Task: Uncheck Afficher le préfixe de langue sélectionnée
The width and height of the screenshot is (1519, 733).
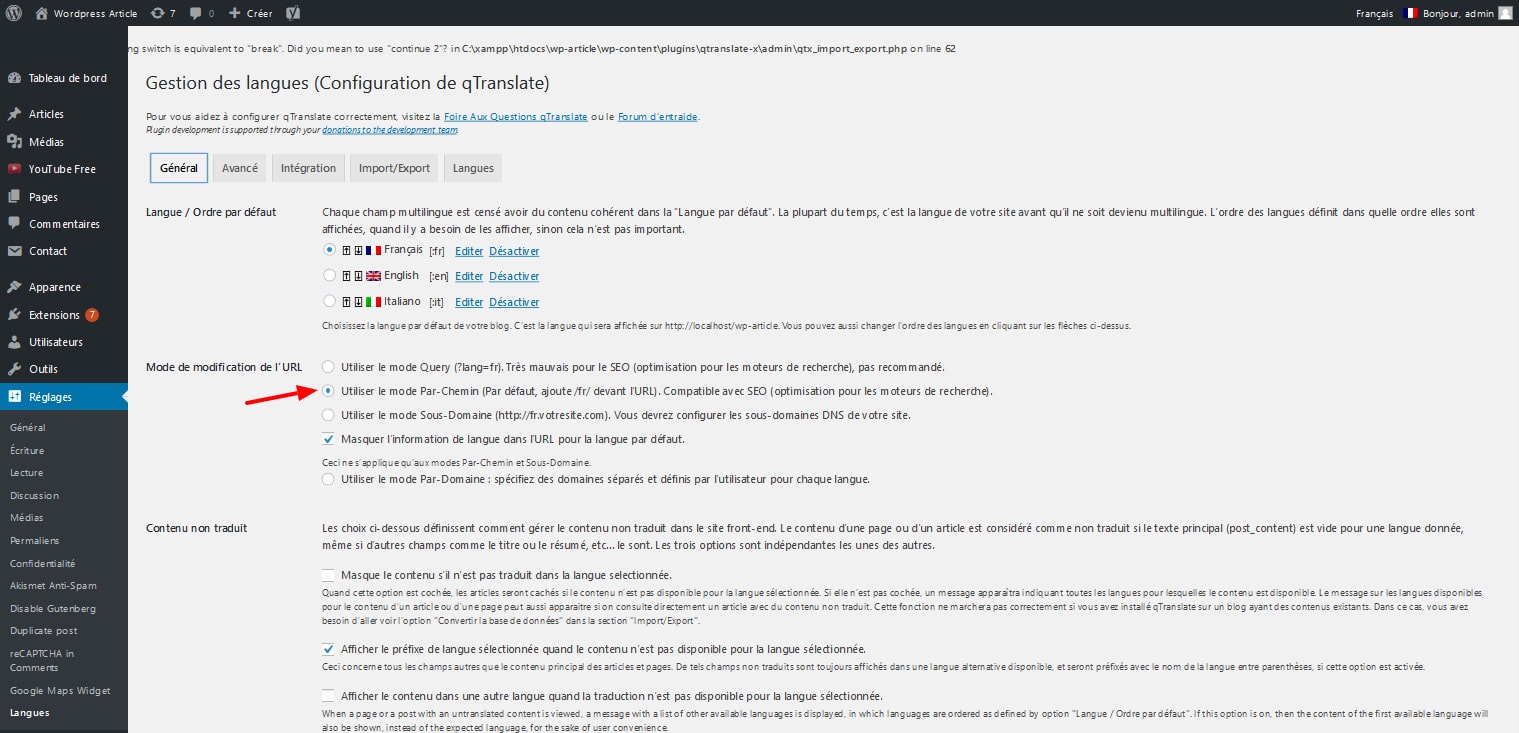Action: coord(329,649)
